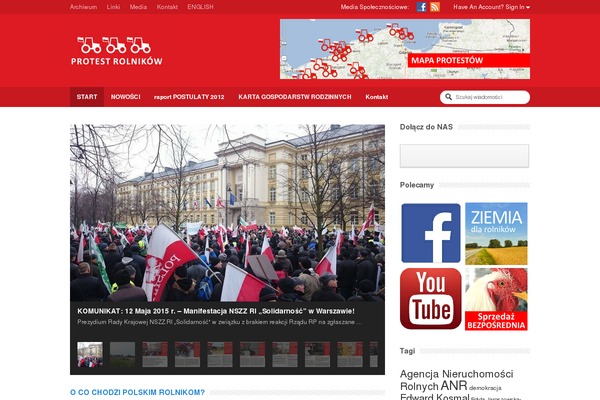The width and height of the screenshot is (600, 400).
Task: Select the START menu tab
Action: pos(87,97)
